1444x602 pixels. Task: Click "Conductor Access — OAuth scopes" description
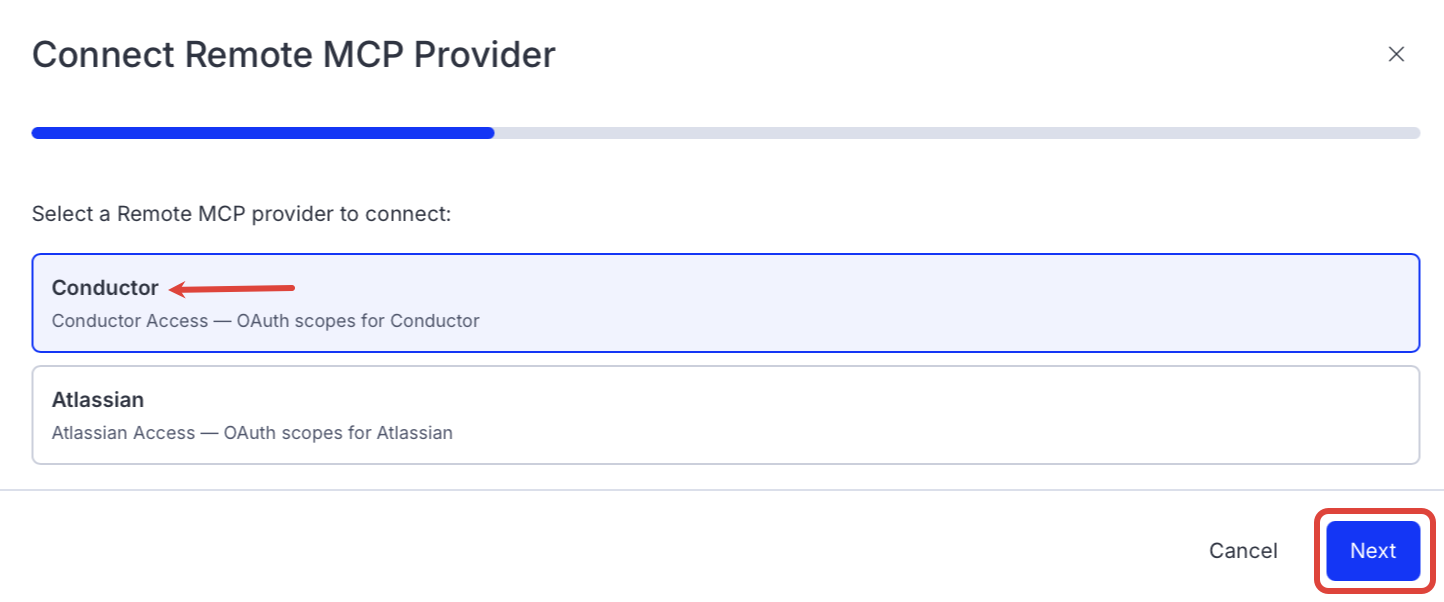[x=265, y=321]
